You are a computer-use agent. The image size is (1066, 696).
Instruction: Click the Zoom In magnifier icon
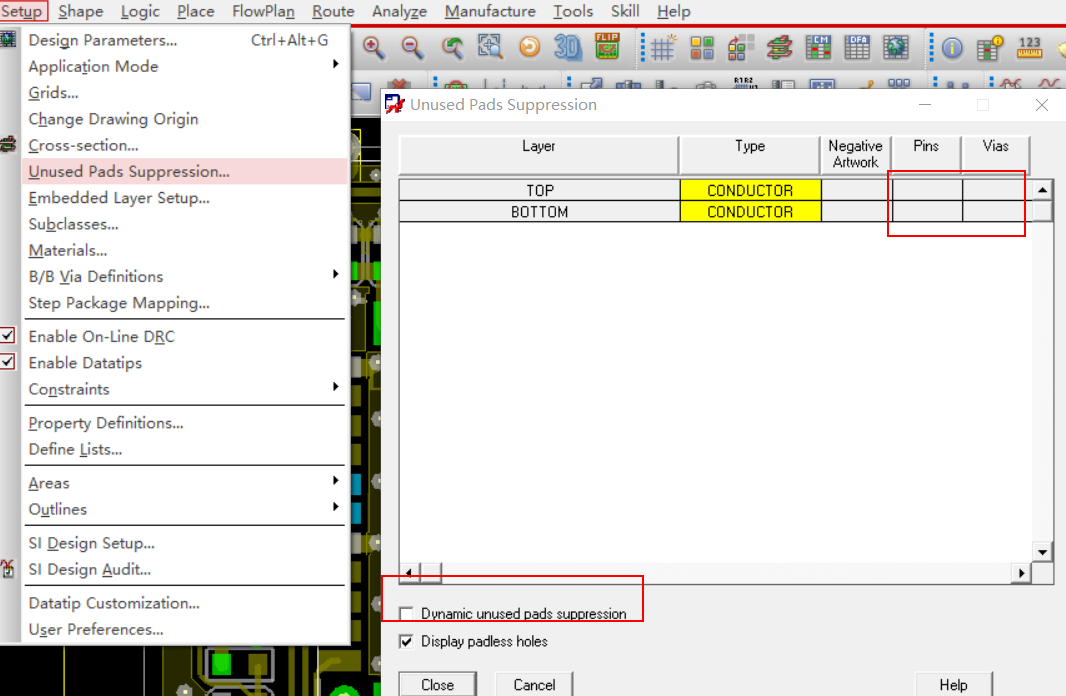tap(374, 48)
